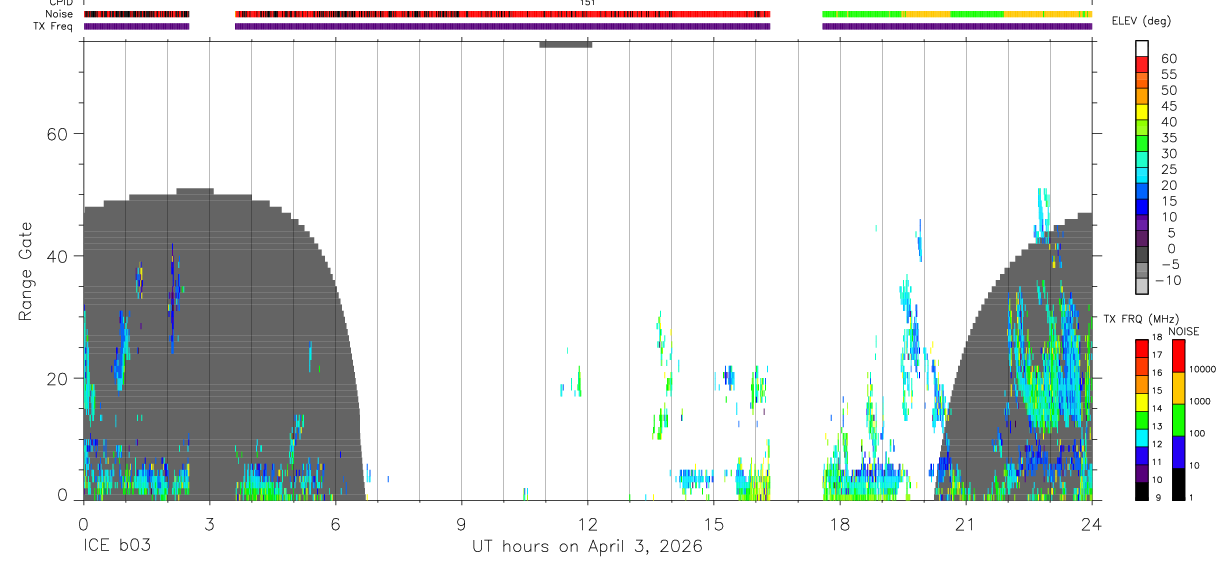Click the Range Gate tick label '60'
This screenshot has width=1228, height=567.
[55, 134]
